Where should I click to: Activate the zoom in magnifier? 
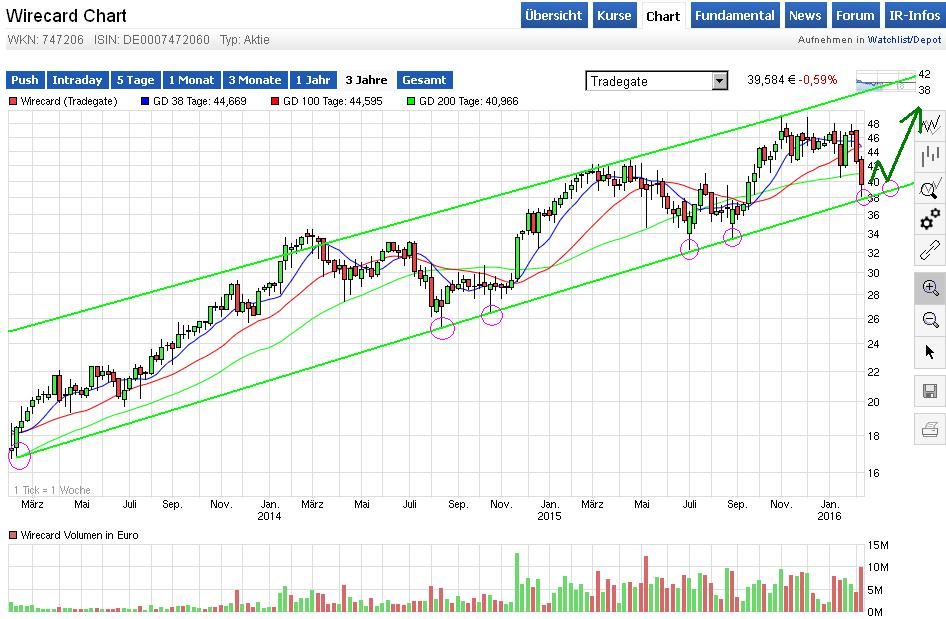click(x=930, y=288)
